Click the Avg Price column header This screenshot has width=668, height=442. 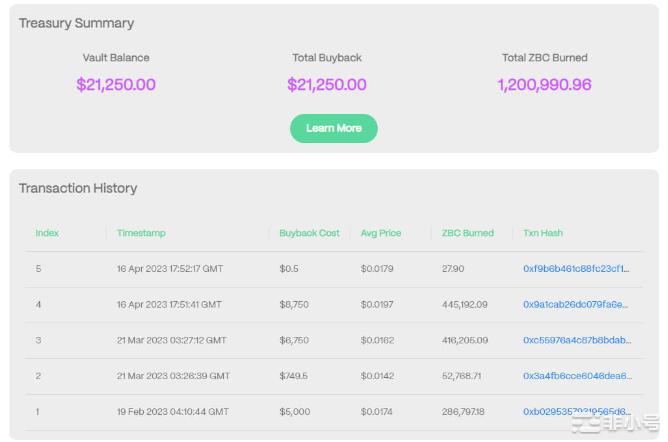coord(381,233)
